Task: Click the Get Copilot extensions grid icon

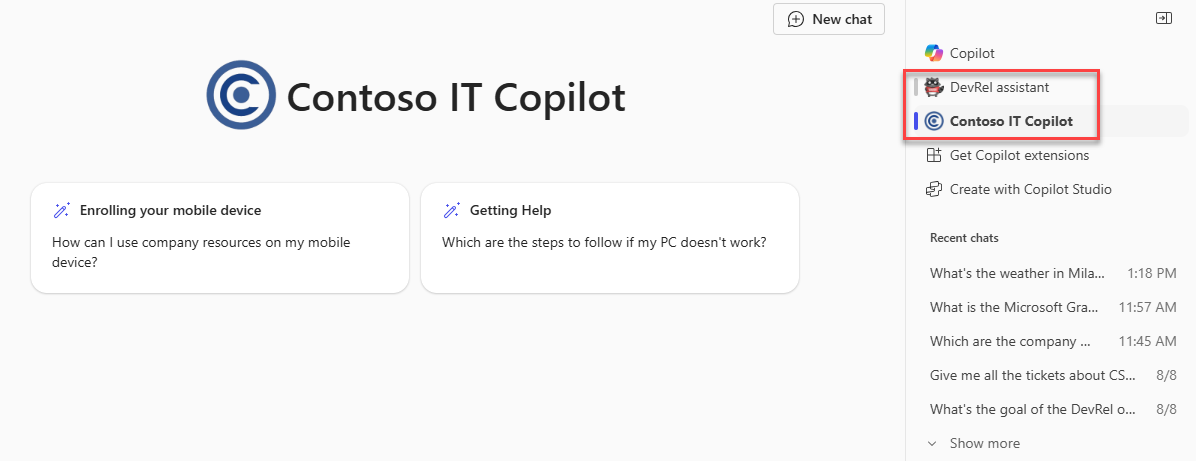Action: click(934, 155)
